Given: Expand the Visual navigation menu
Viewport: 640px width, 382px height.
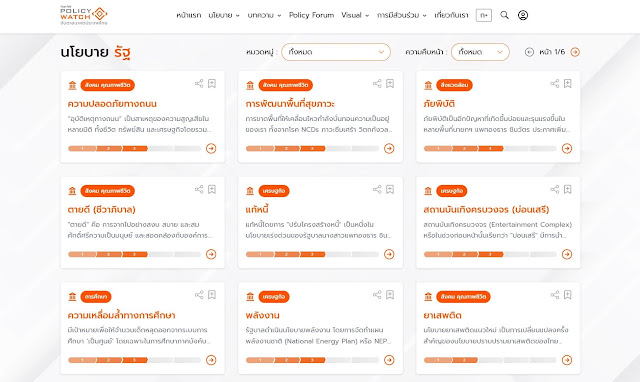Looking at the screenshot, I should click(x=355, y=15).
